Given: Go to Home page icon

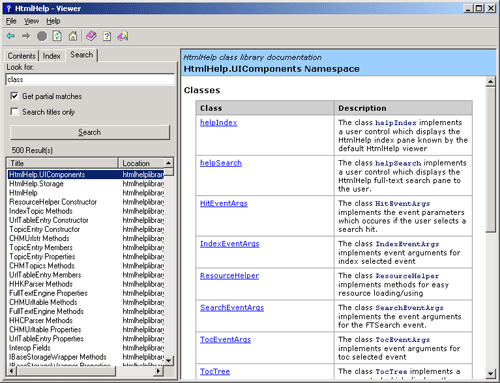Looking at the screenshot, I should point(73,36).
